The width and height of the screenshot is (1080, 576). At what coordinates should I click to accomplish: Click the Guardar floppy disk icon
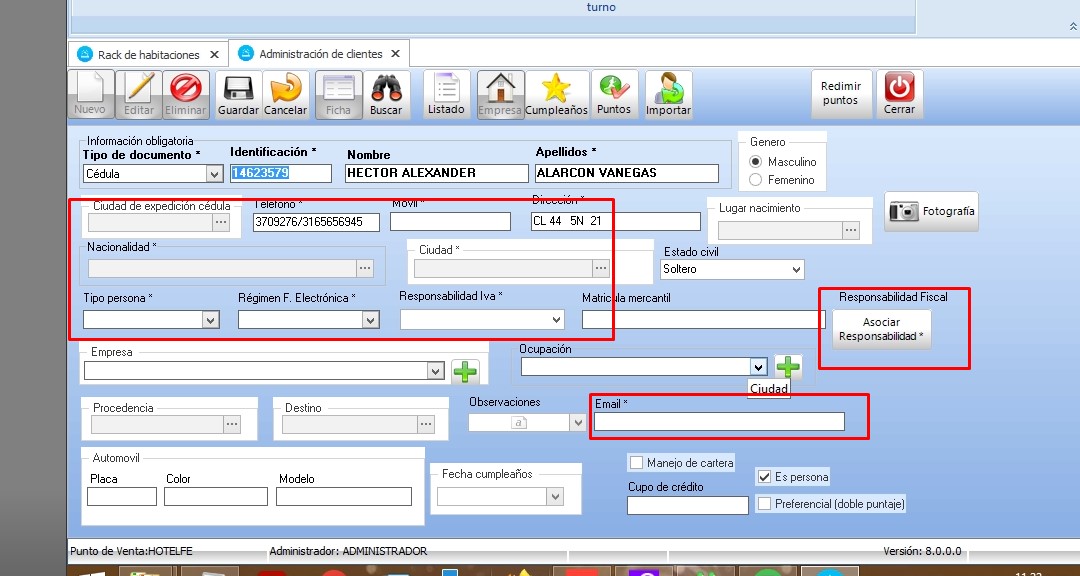pos(238,90)
